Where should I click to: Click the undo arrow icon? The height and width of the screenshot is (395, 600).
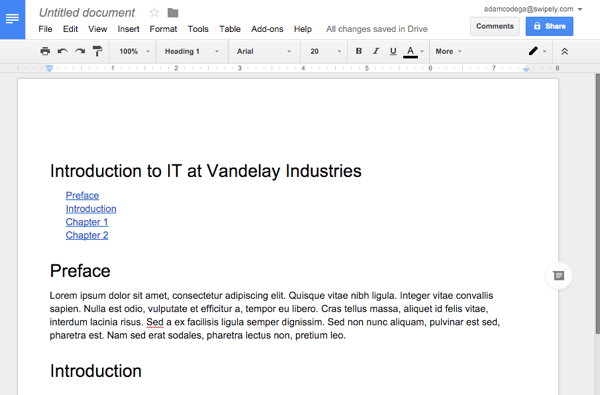tap(63, 51)
